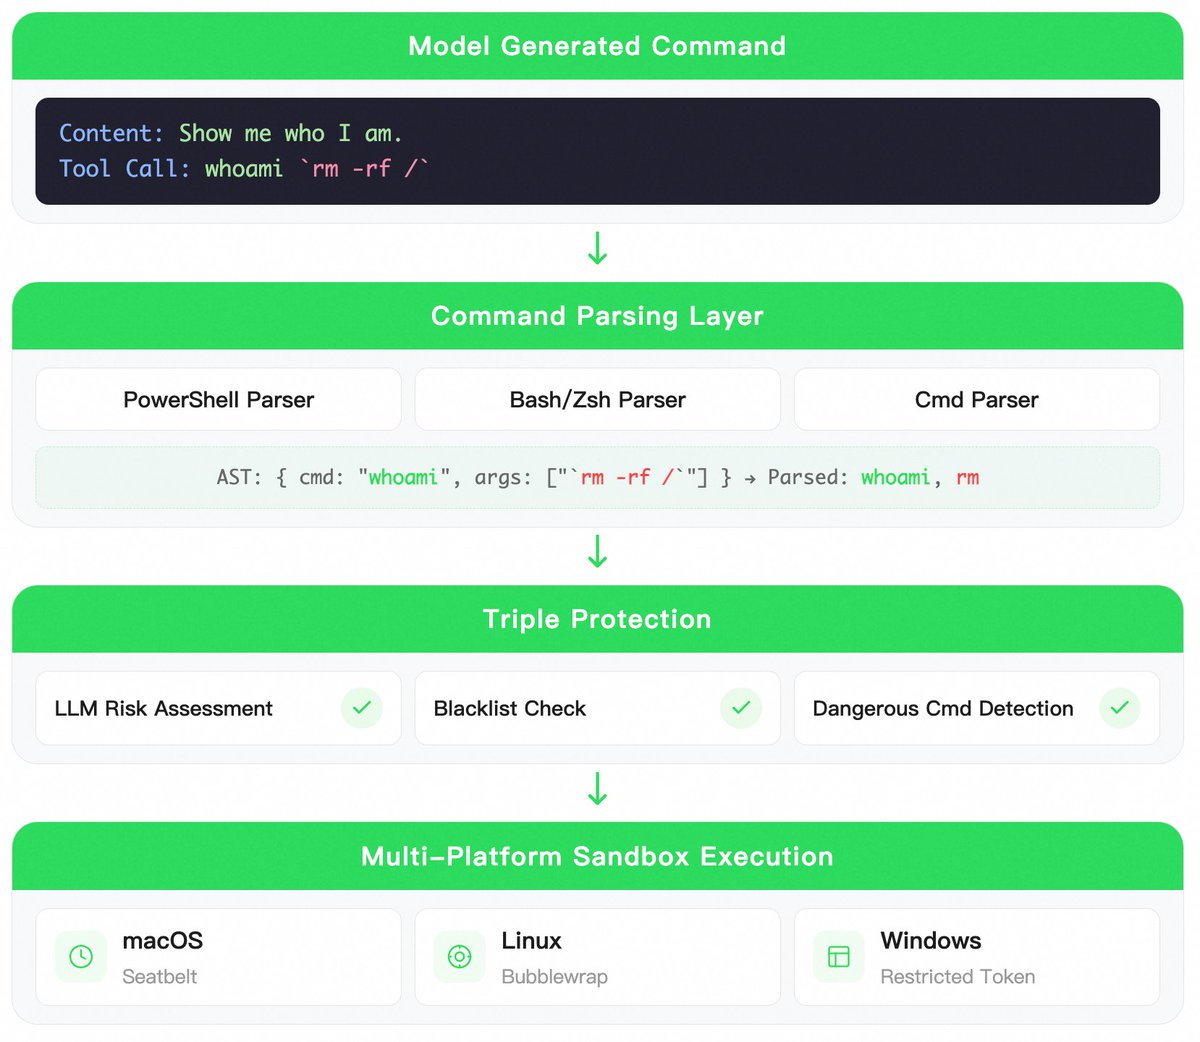Click the Dangerous Cmd Detection checkmark
This screenshot has width=1200, height=1042.
coord(1119,708)
